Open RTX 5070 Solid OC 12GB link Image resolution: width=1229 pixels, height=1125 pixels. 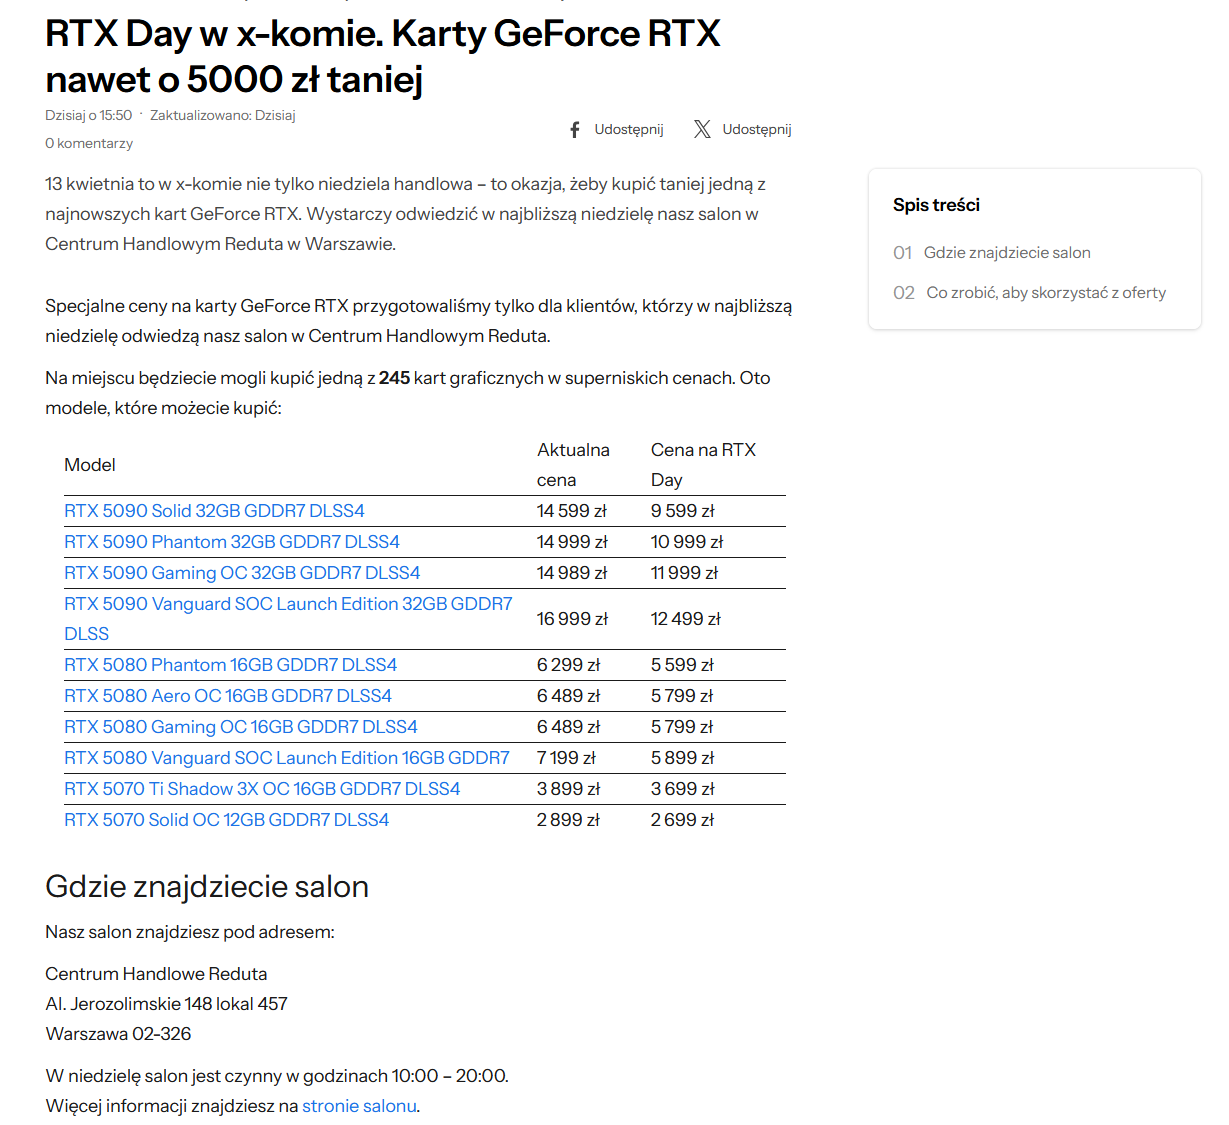(227, 820)
